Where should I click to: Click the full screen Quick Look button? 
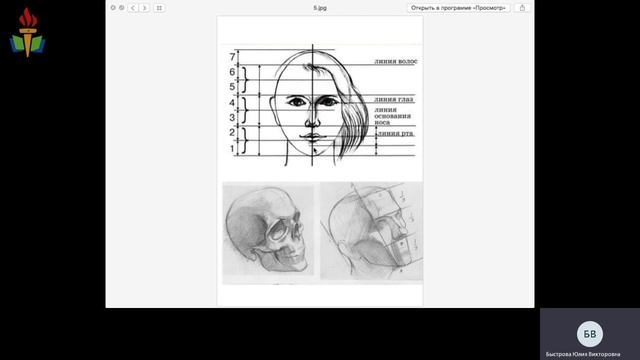(122, 8)
